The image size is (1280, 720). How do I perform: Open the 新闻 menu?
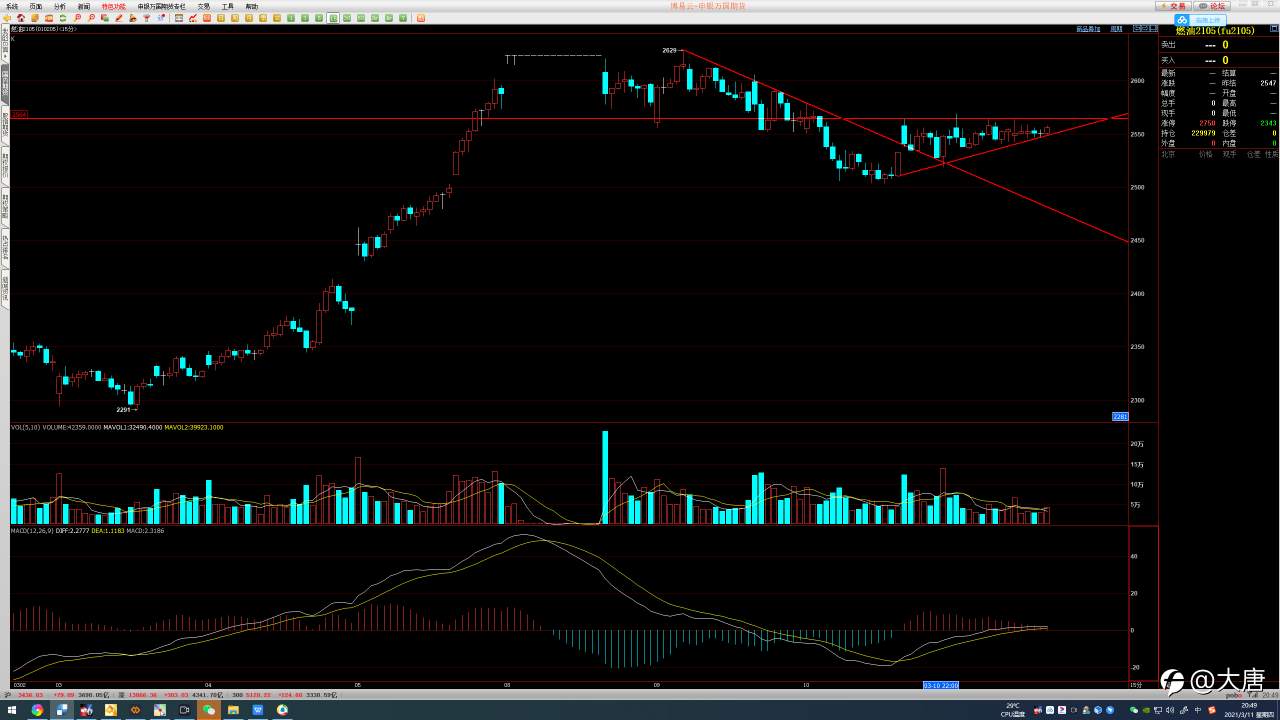tap(84, 6)
